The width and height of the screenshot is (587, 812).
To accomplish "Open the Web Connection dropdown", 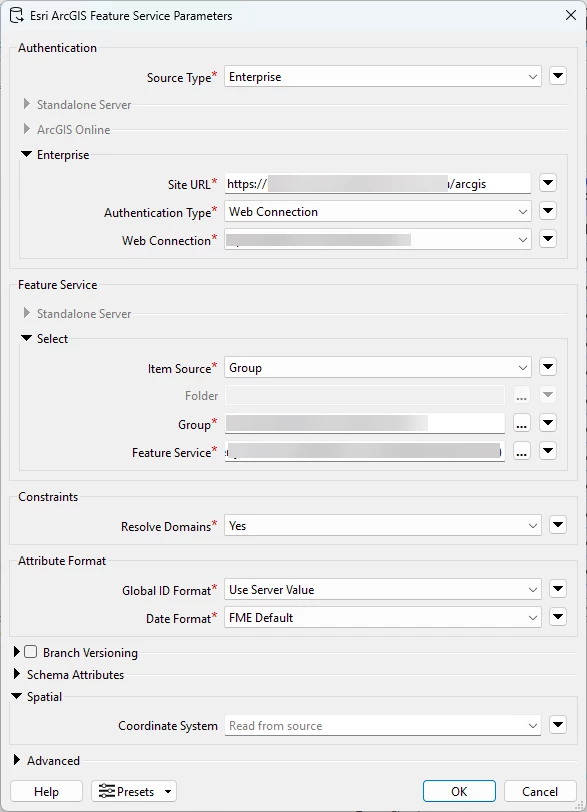I will tap(377, 240).
